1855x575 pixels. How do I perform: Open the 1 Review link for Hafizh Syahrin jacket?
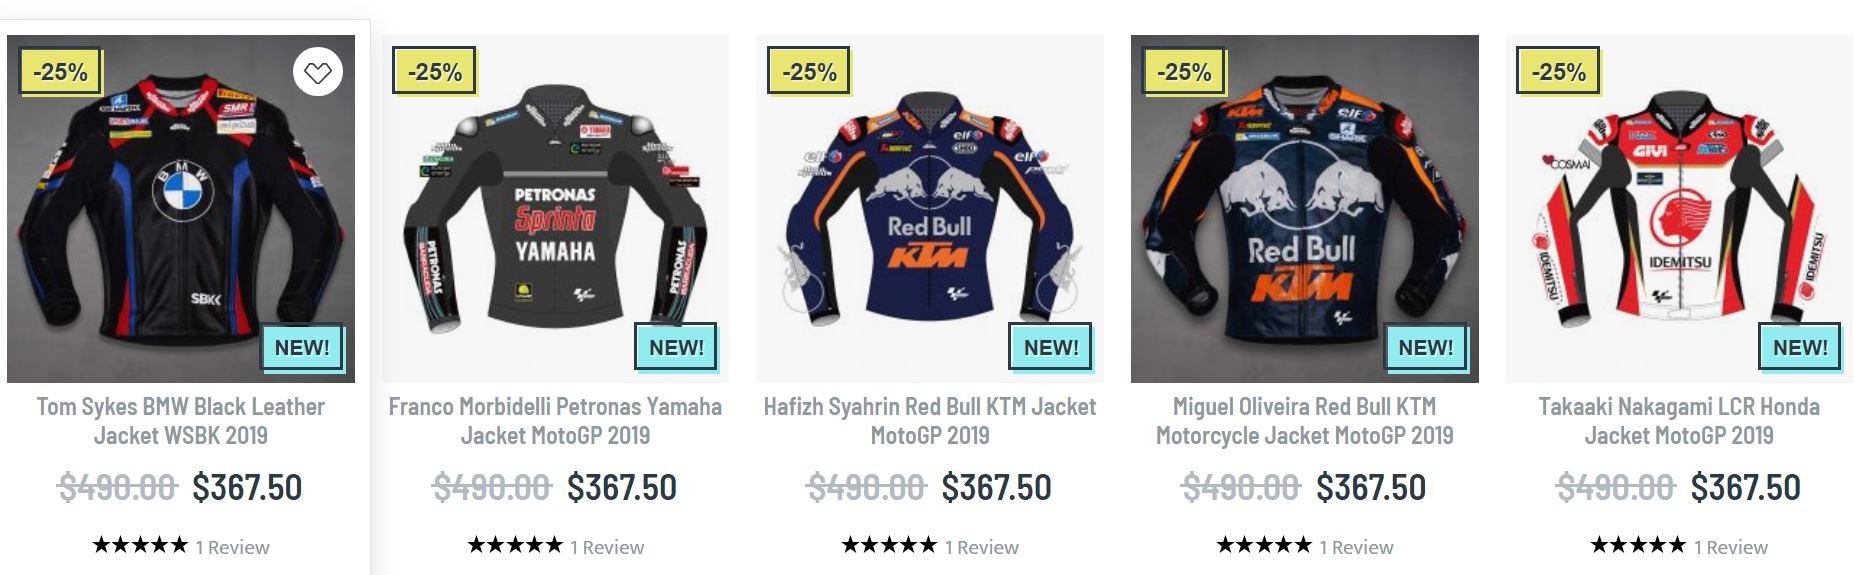pos(982,547)
